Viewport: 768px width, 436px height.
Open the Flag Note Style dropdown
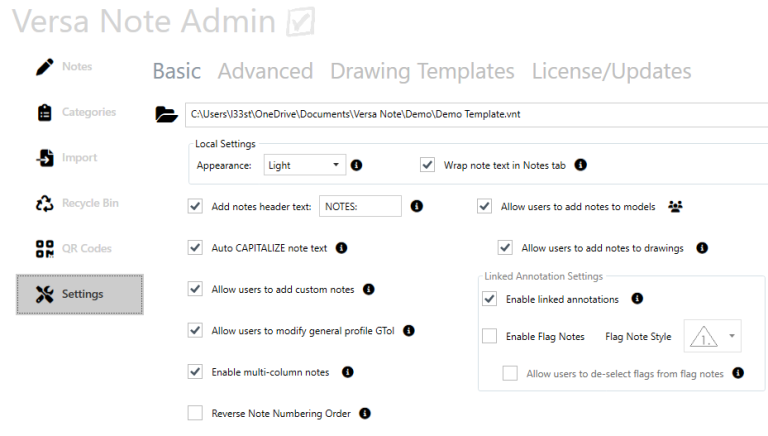pyautogui.click(x=713, y=337)
